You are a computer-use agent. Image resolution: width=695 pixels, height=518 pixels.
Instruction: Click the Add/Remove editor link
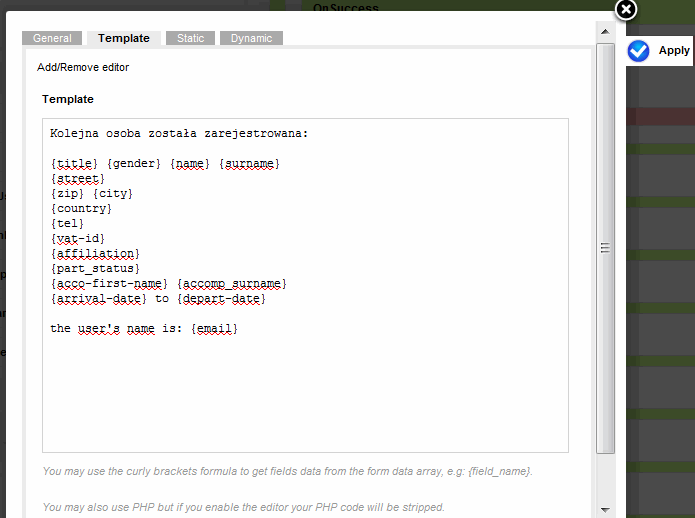coord(83,67)
